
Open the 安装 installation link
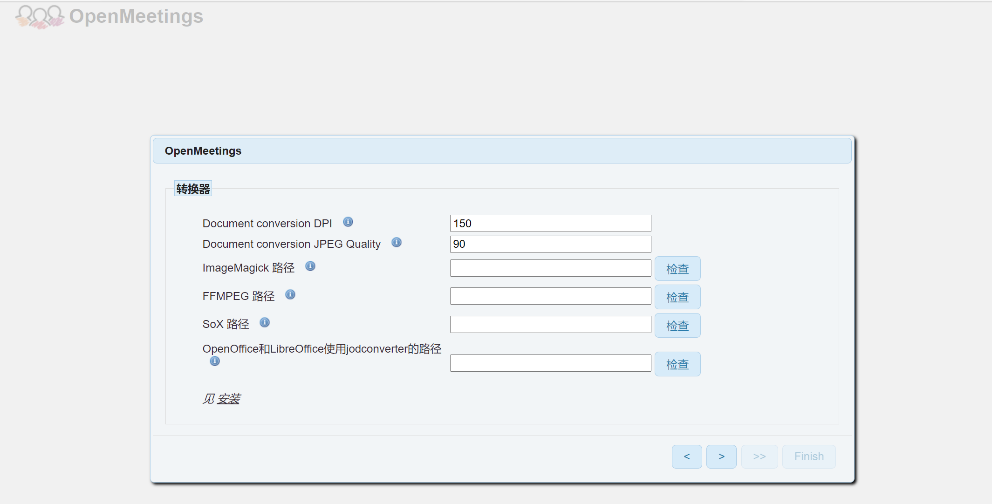tap(228, 399)
